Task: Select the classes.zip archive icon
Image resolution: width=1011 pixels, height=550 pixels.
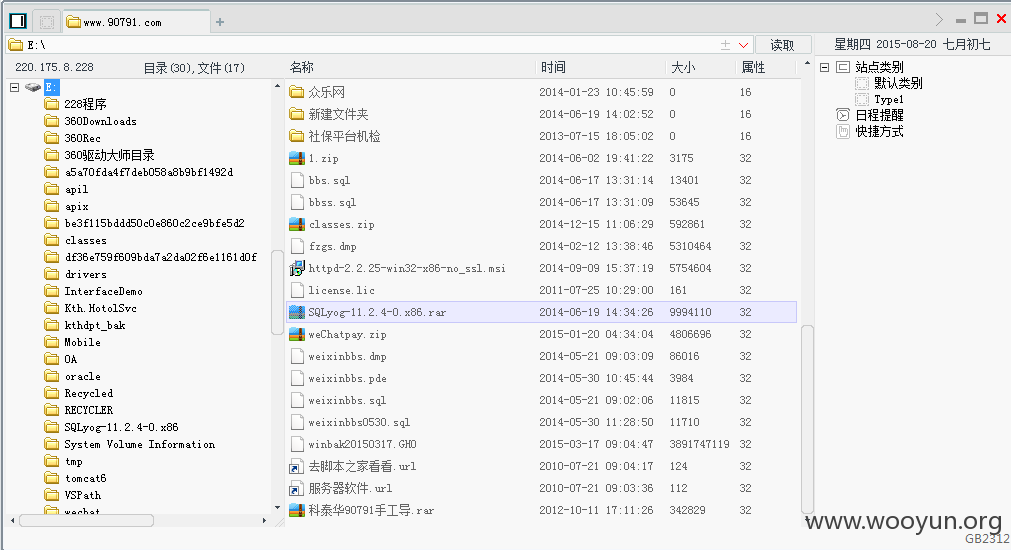Action: pyautogui.click(x=297, y=224)
